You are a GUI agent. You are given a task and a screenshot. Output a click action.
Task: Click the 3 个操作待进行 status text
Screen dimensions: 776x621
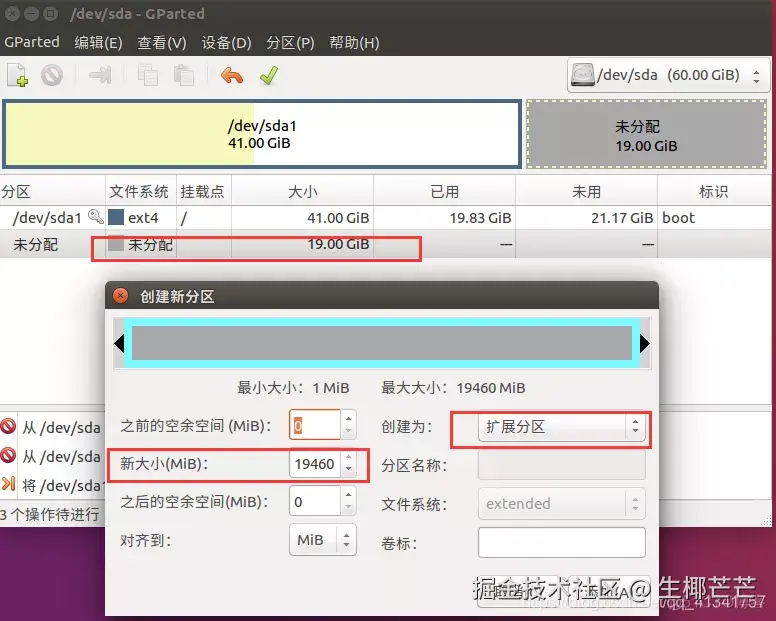click(x=49, y=515)
